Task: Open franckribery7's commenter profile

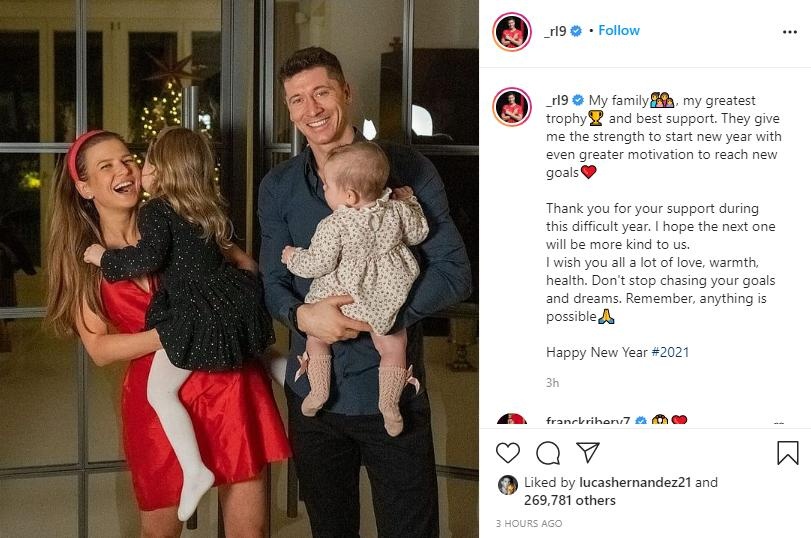Action: coord(588,421)
